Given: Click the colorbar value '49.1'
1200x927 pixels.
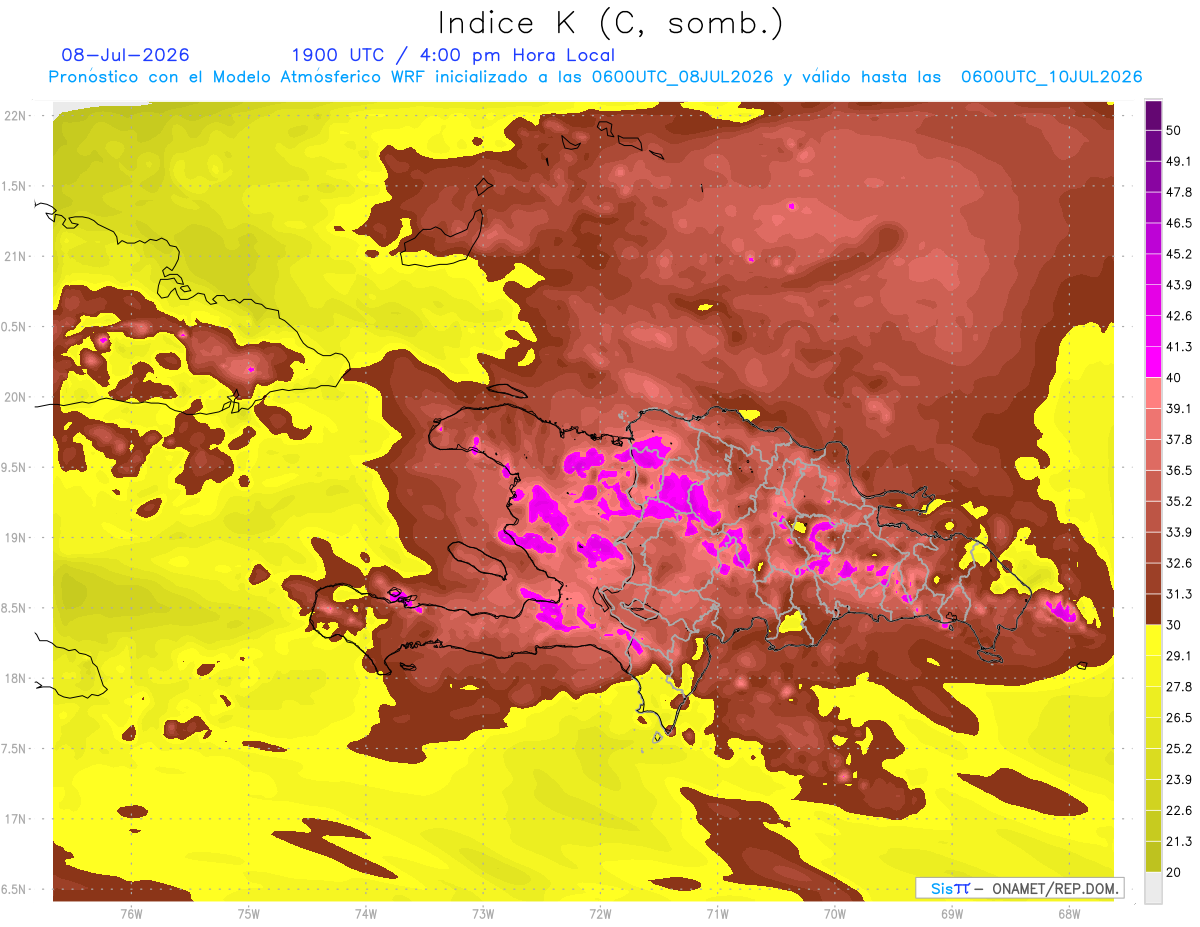Looking at the screenshot, I should (x=1178, y=161).
